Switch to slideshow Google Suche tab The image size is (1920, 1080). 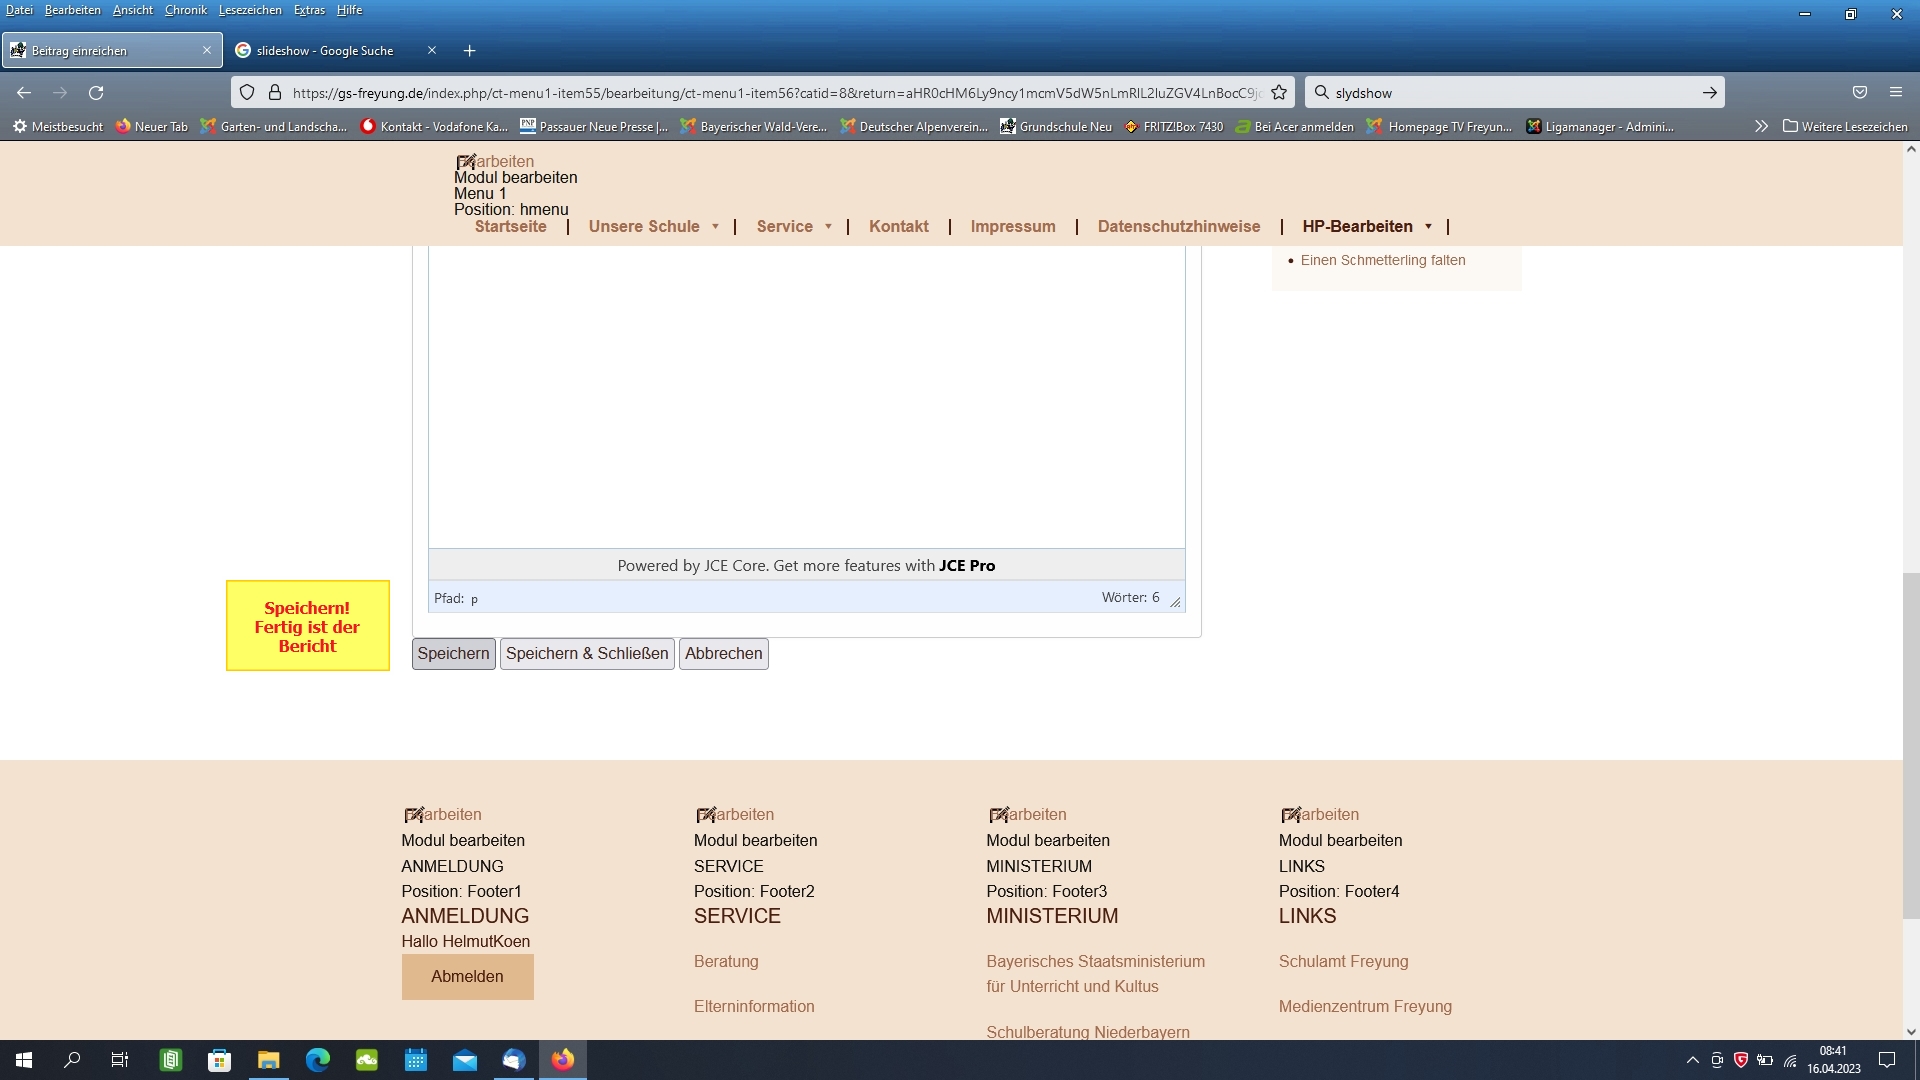click(325, 51)
